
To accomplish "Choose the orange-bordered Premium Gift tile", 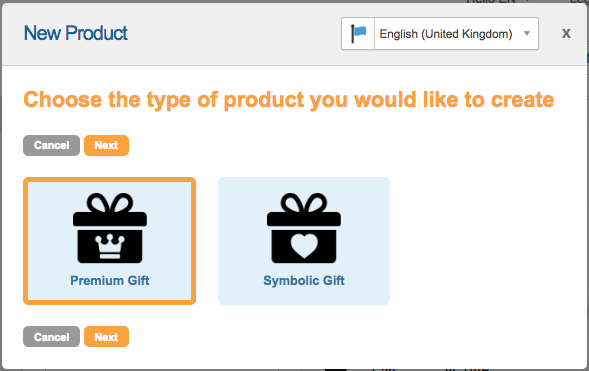I will pos(109,241).
